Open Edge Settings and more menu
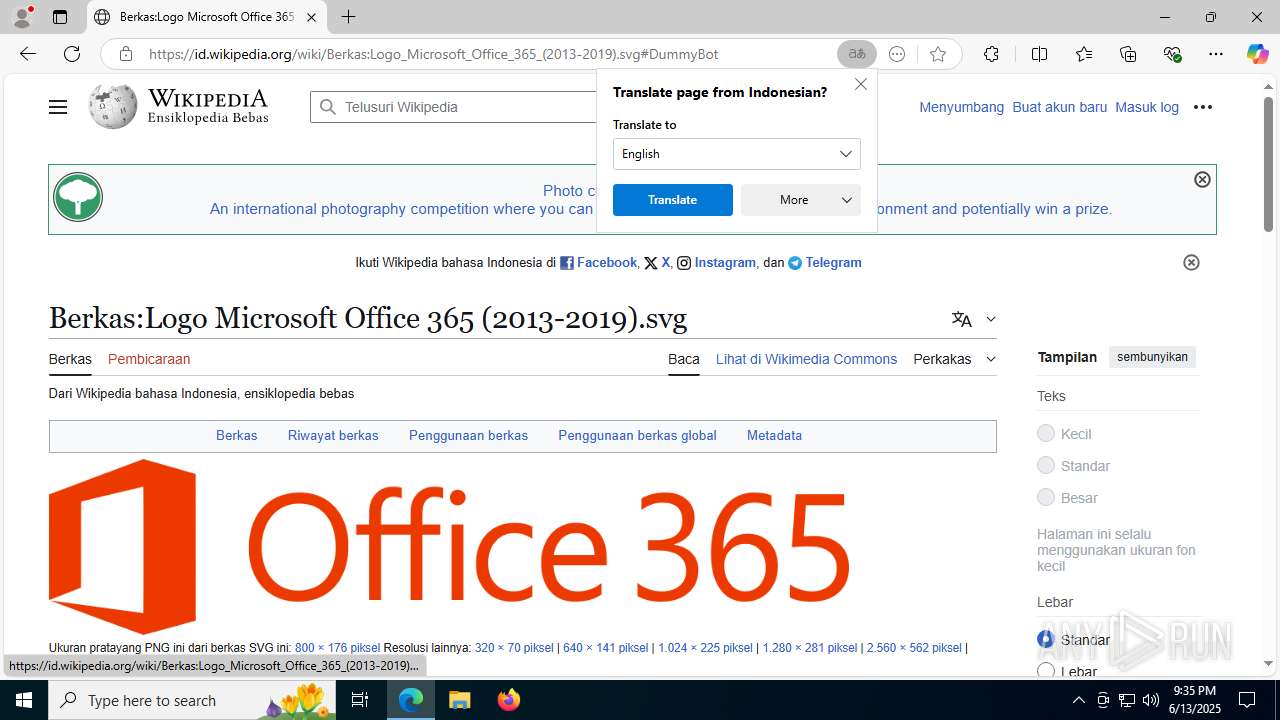This screenshot has height=720, width=1280. pyautogui.click(x=1216, y=54)
